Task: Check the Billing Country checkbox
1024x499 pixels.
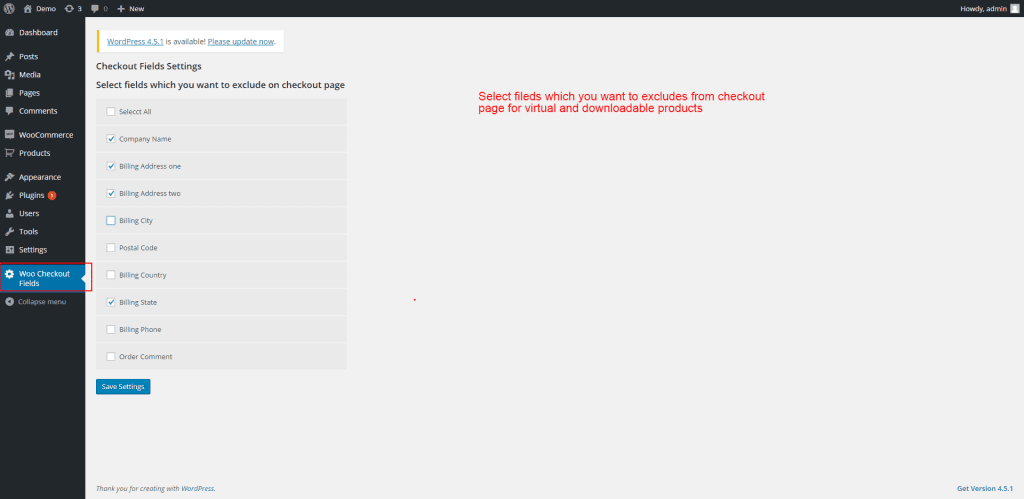Action: pyautogui.click(x=110, y=275)
